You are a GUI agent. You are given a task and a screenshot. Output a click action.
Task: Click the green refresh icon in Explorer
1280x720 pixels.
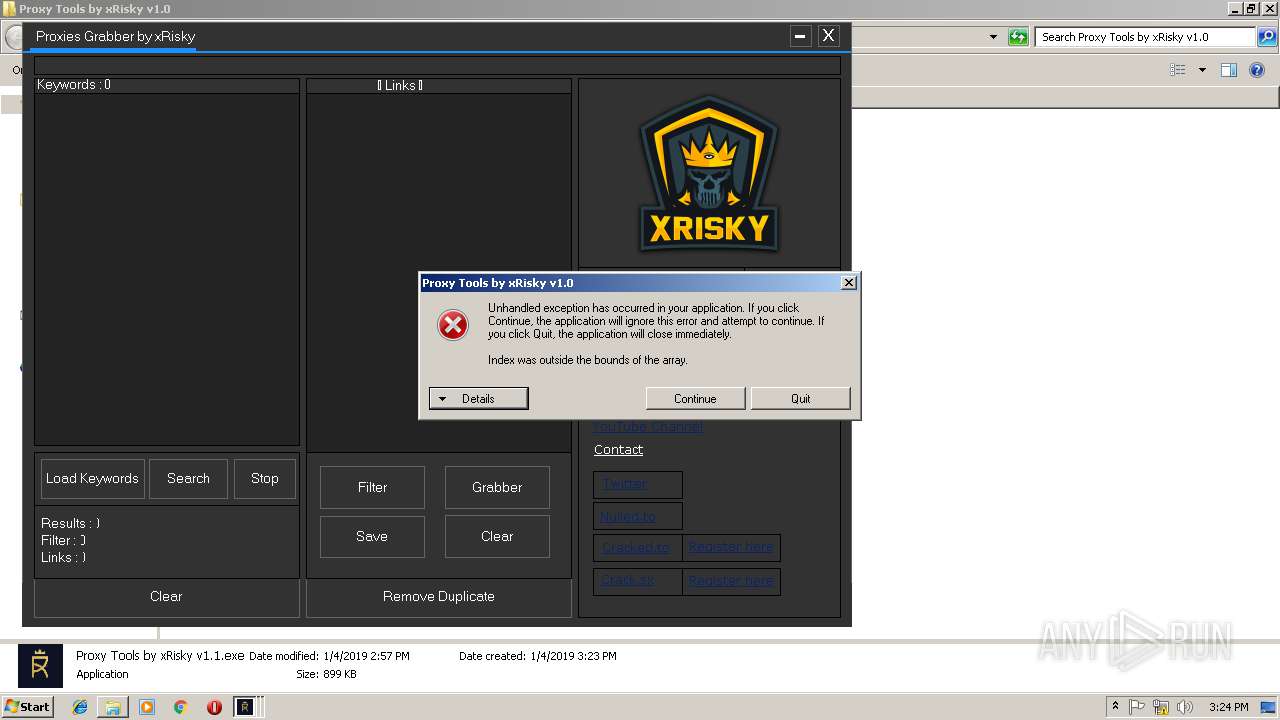pos(1018,37)
